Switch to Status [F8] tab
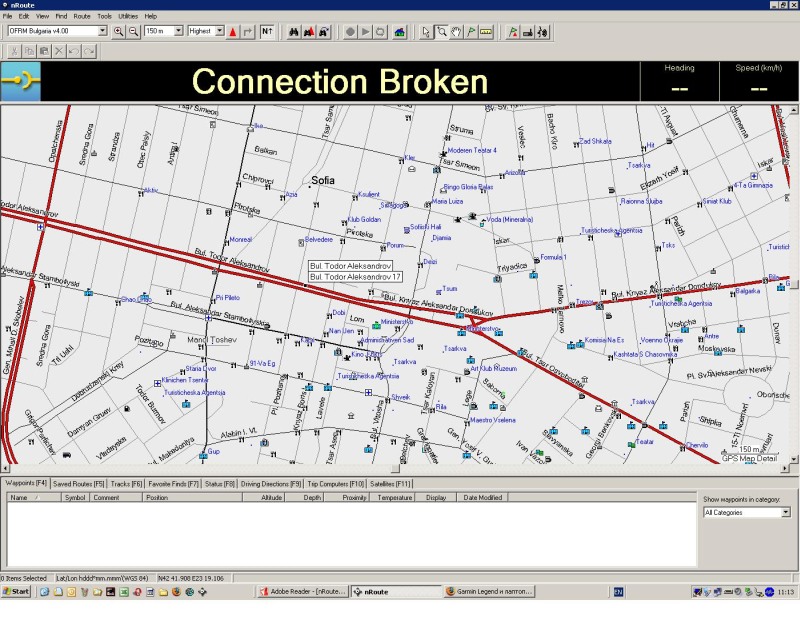 (220, 484)
